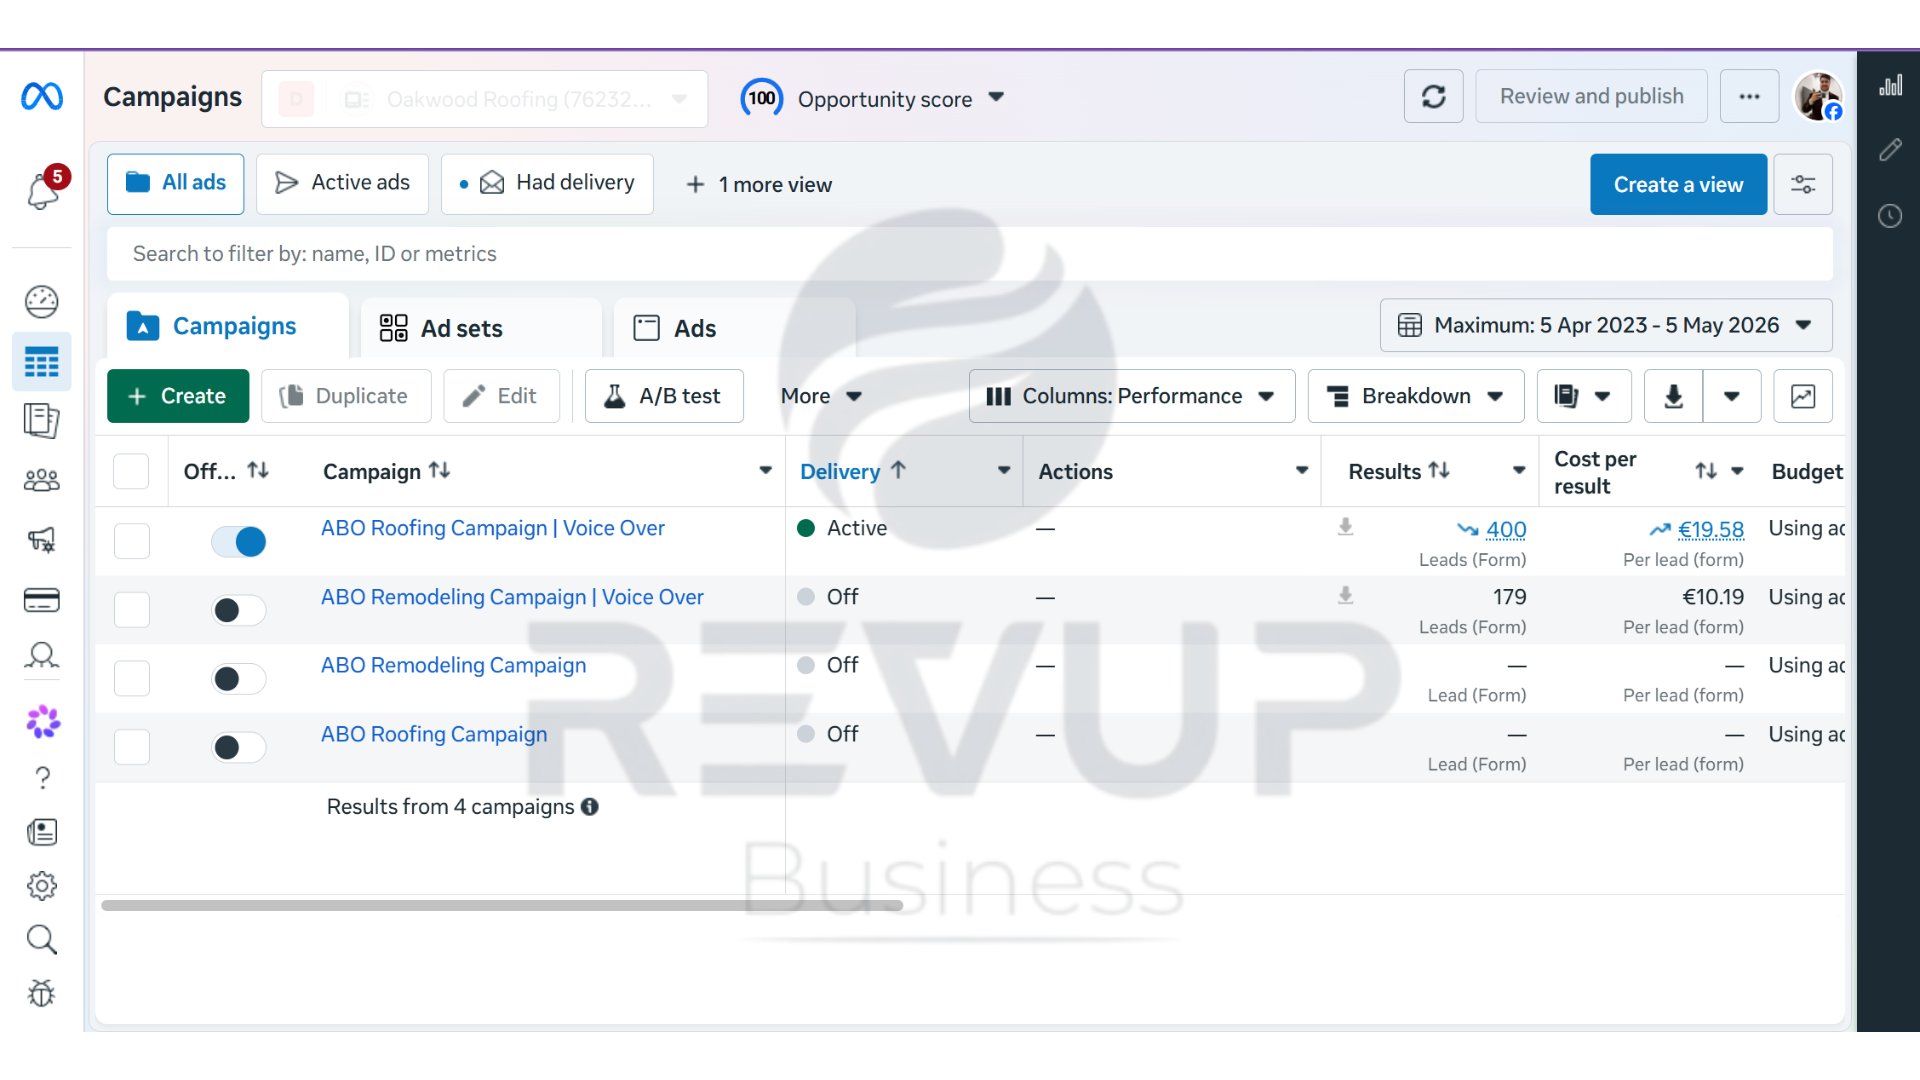Open the Ads reporting icon in sidebar
The image size is (1920, 1080).
tap(42, 421)
